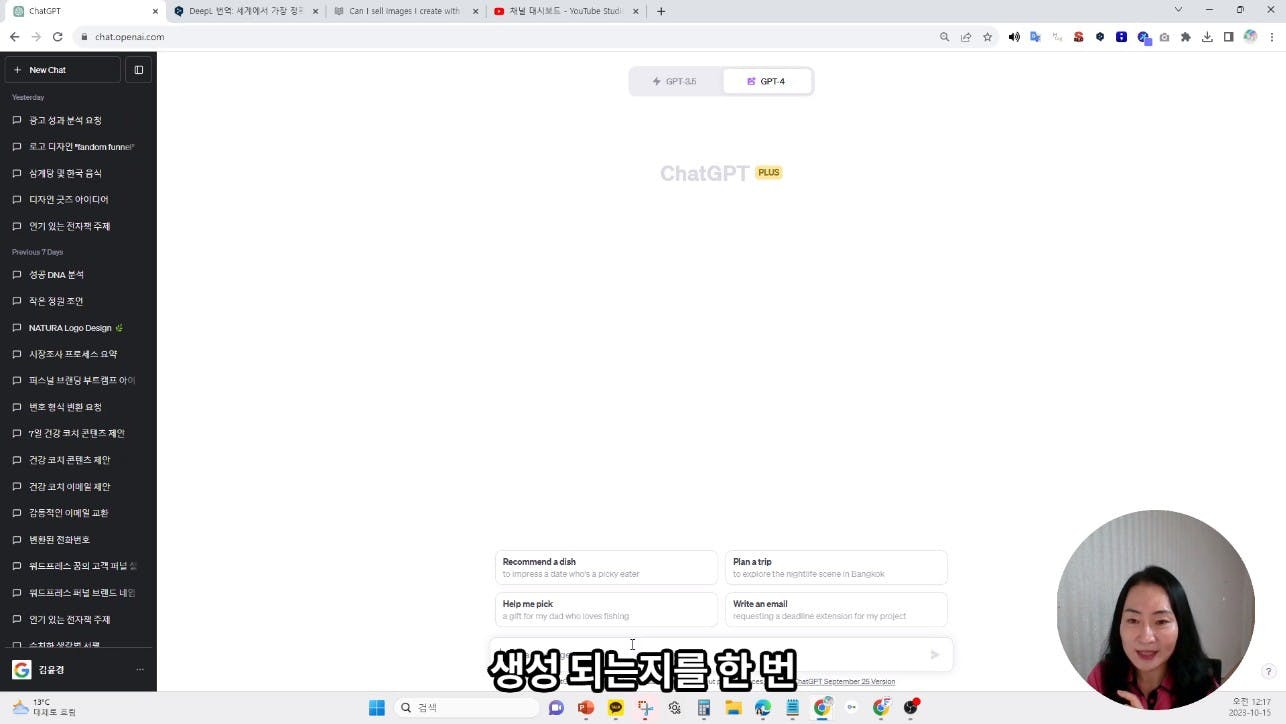Click the taskbar 검색 search box
1286x724 pixels.
pos(467,708)
